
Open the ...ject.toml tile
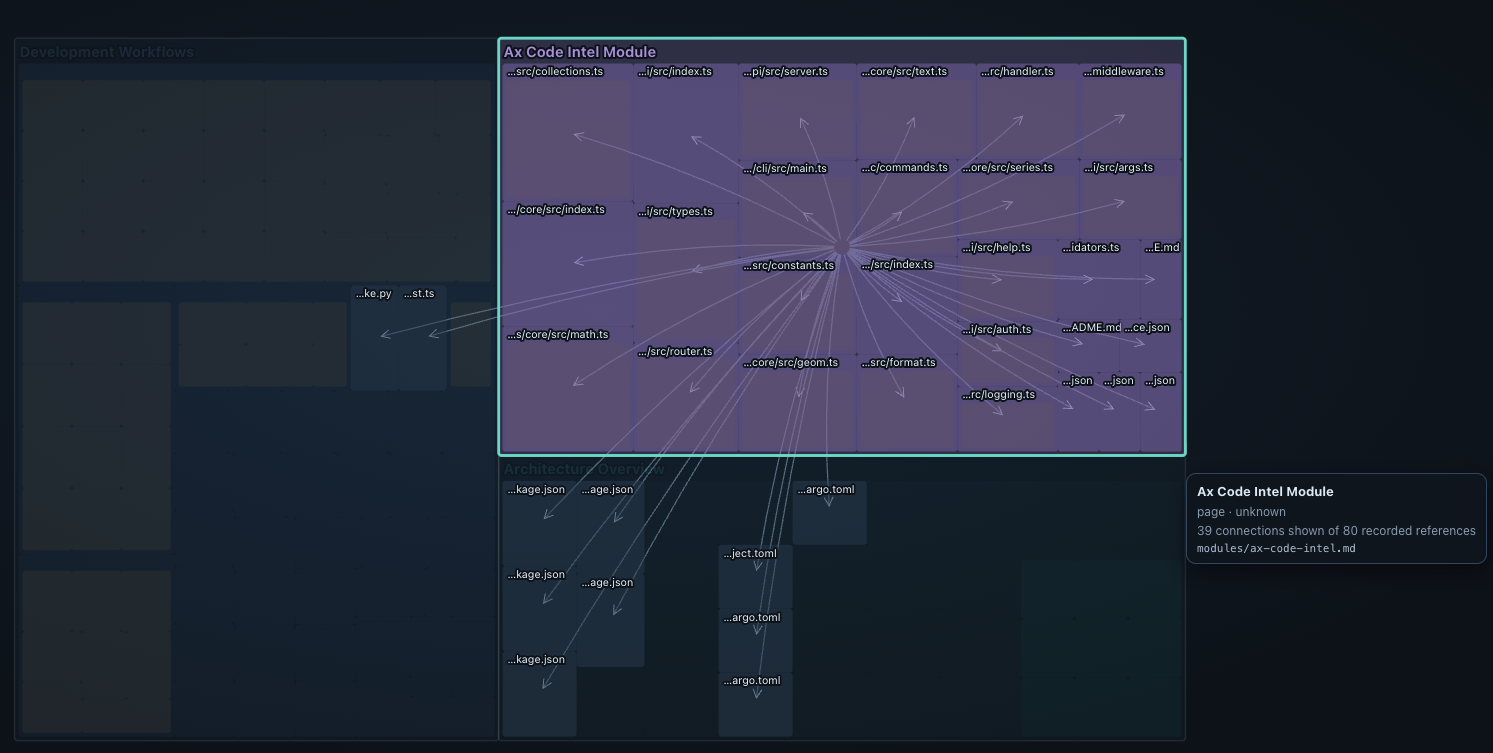[x=755, y=577]
